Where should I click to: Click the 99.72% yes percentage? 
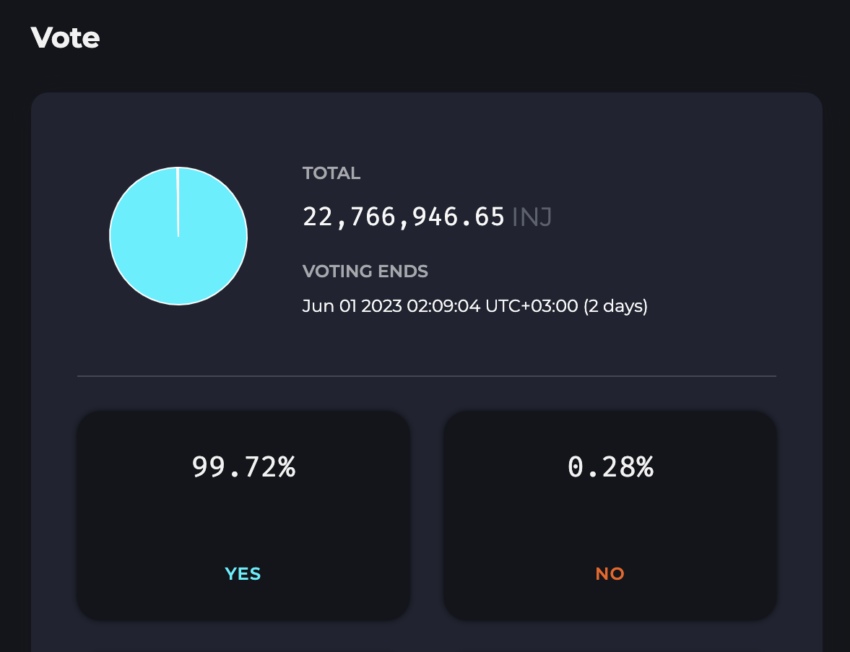(x=243, y=467)
